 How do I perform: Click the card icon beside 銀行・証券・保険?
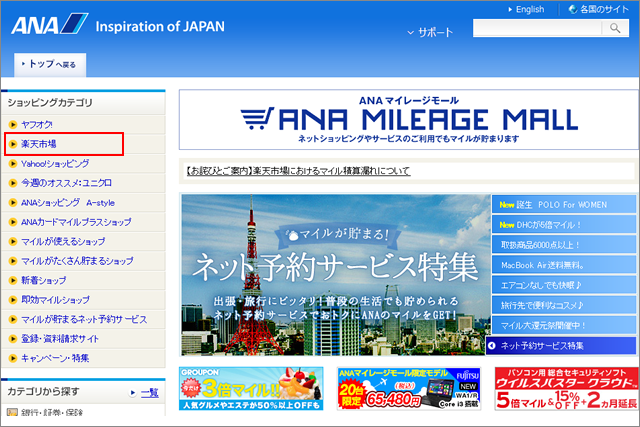[12, 412]
